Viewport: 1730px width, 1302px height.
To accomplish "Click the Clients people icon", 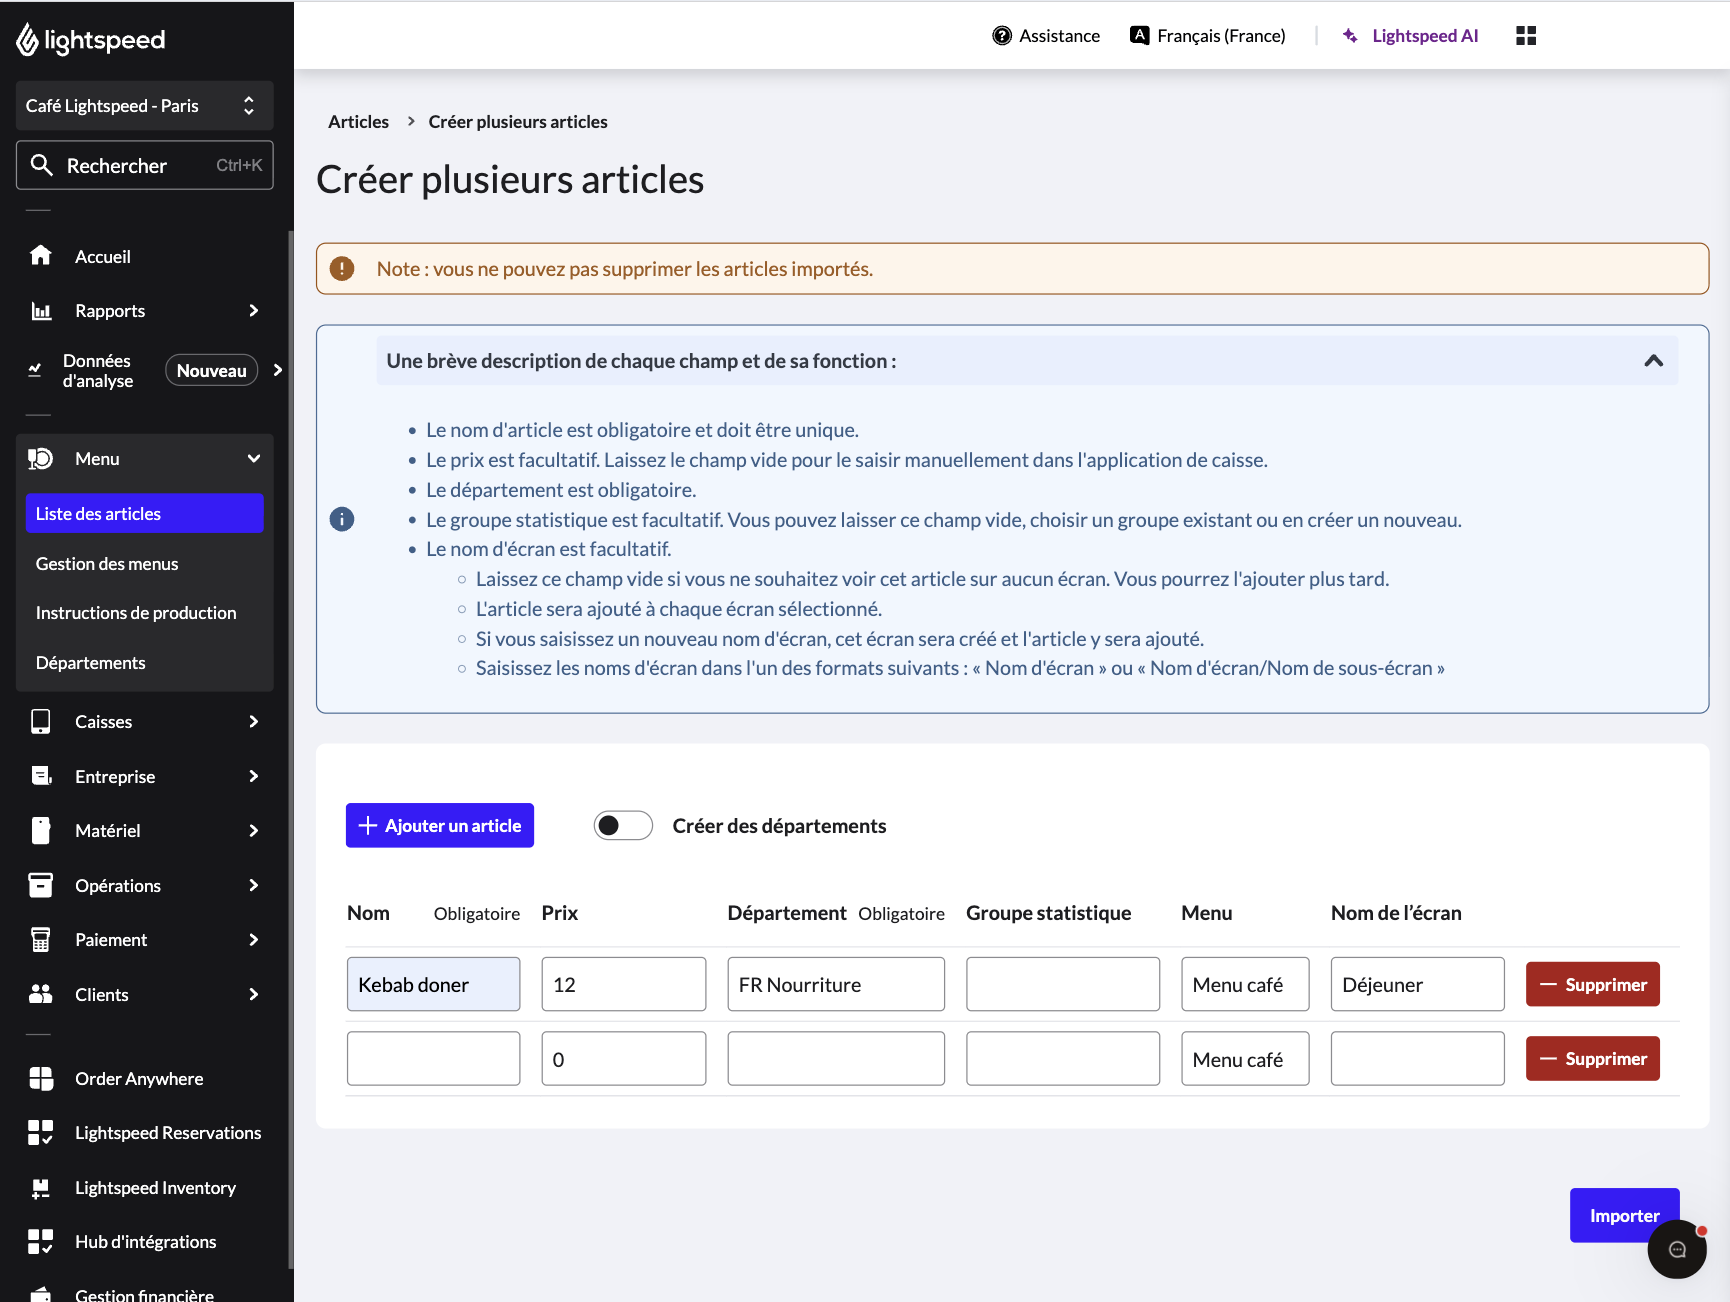I will tap(41, 994).
